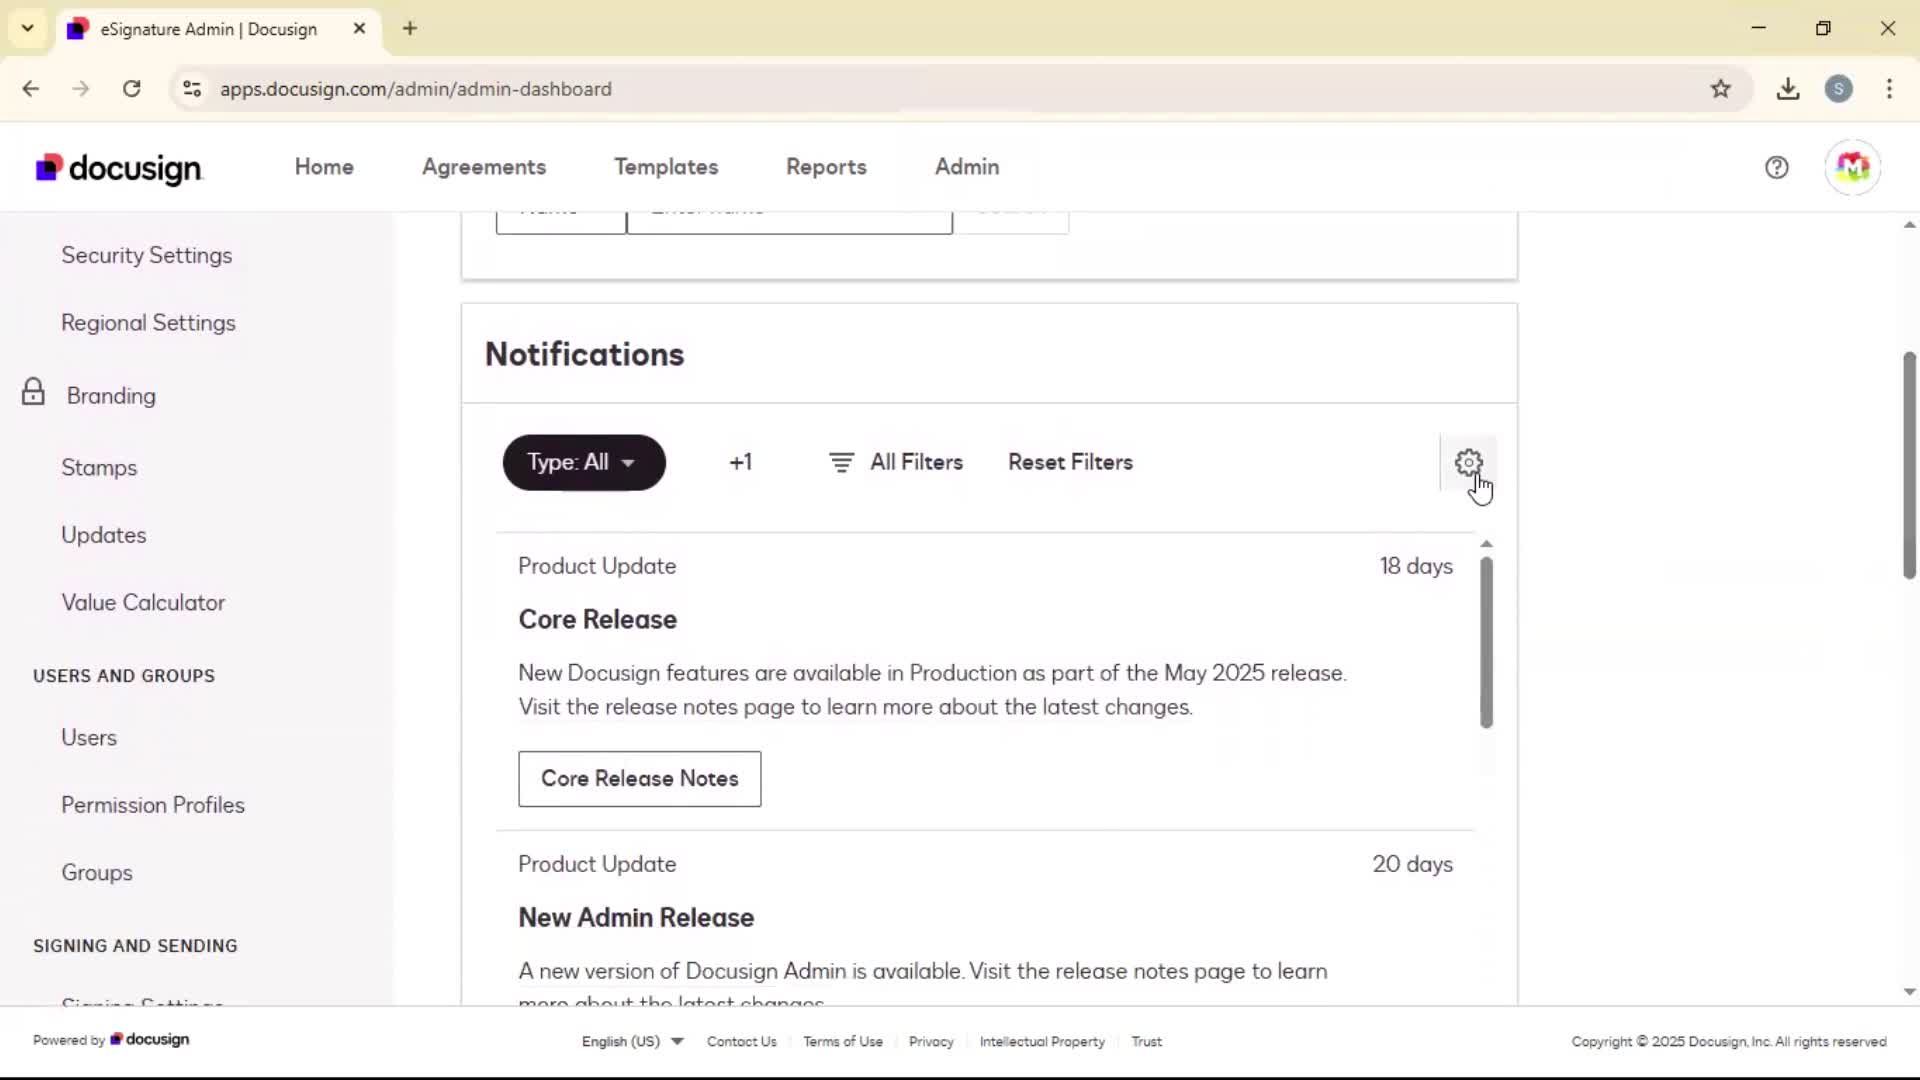Click the Notifications heading
1920x1080 pixels.
click(x=584, y=354)
